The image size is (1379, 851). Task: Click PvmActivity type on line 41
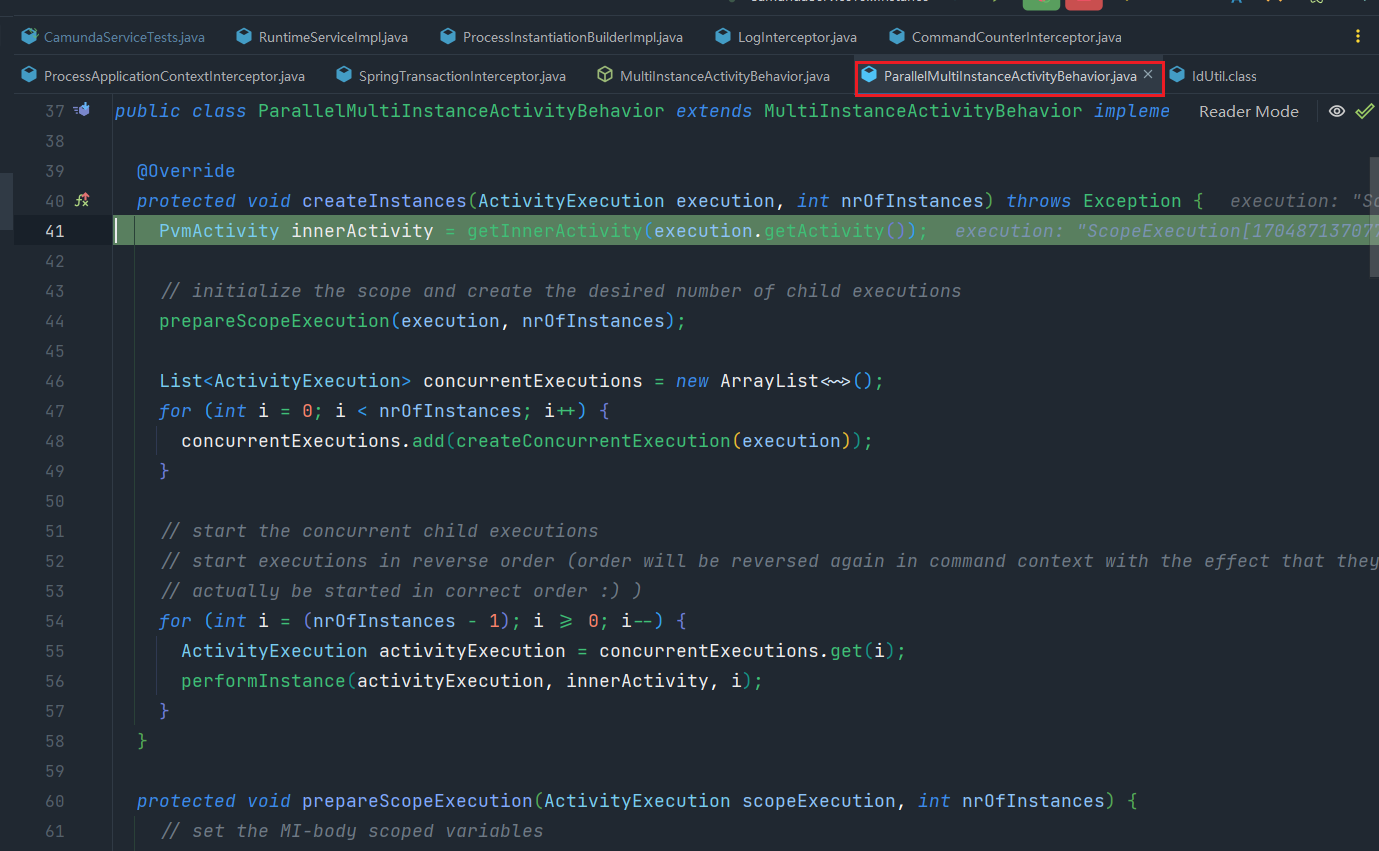coord(219,231)
